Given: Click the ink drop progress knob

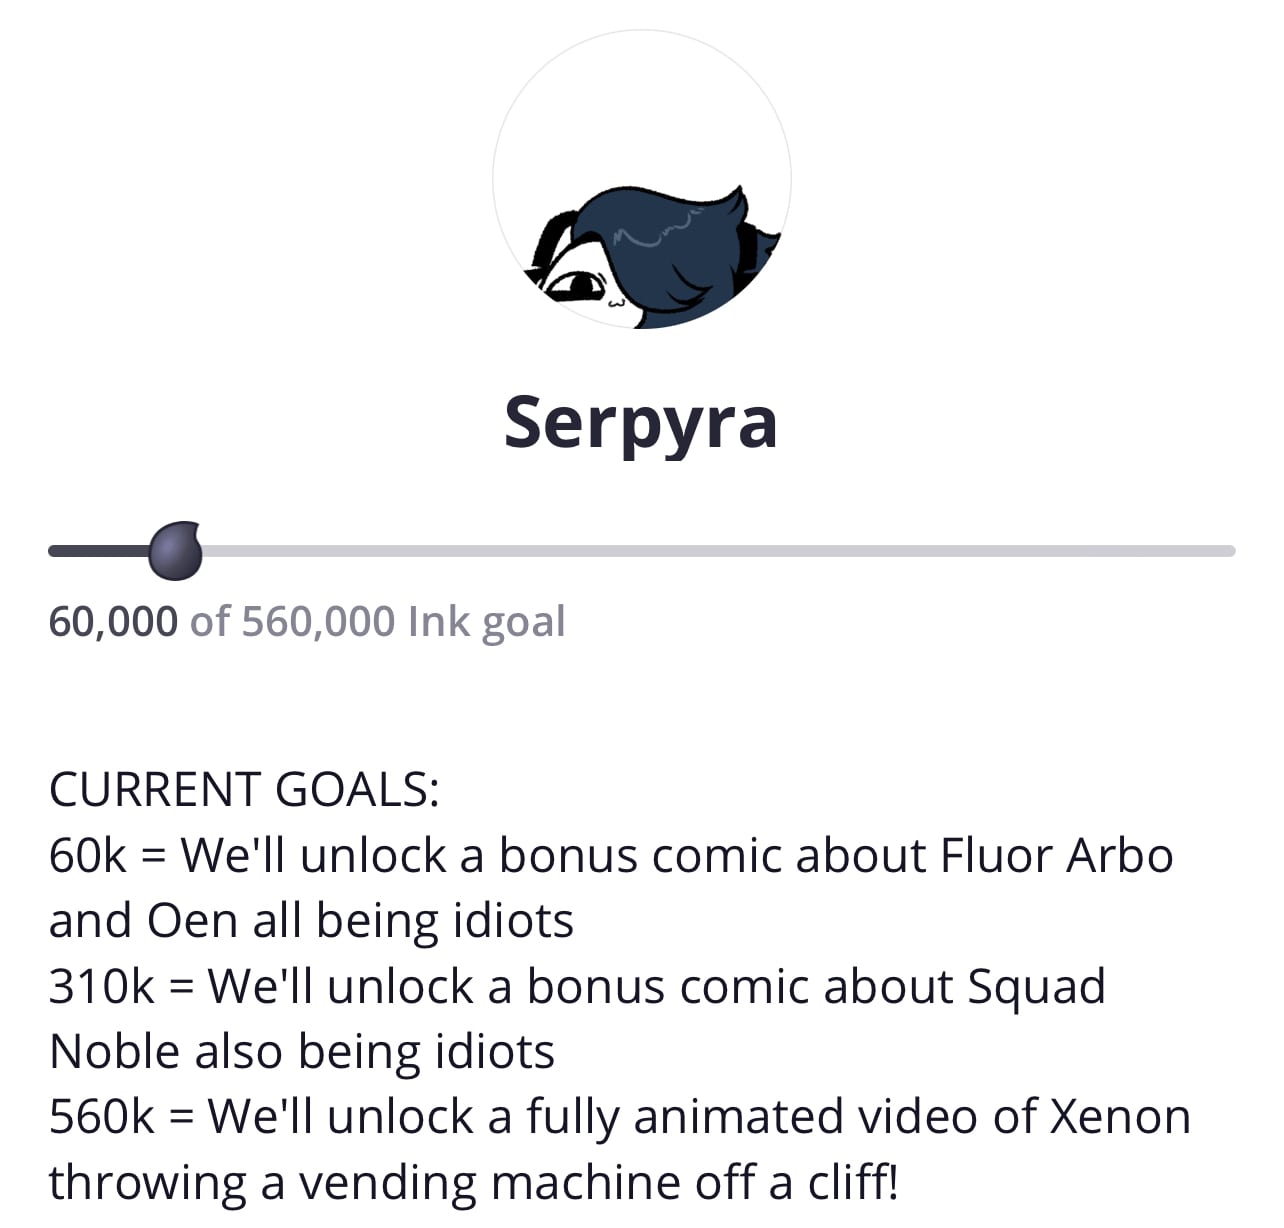Looking at the screenshot, I should click(x=176, y=551).
